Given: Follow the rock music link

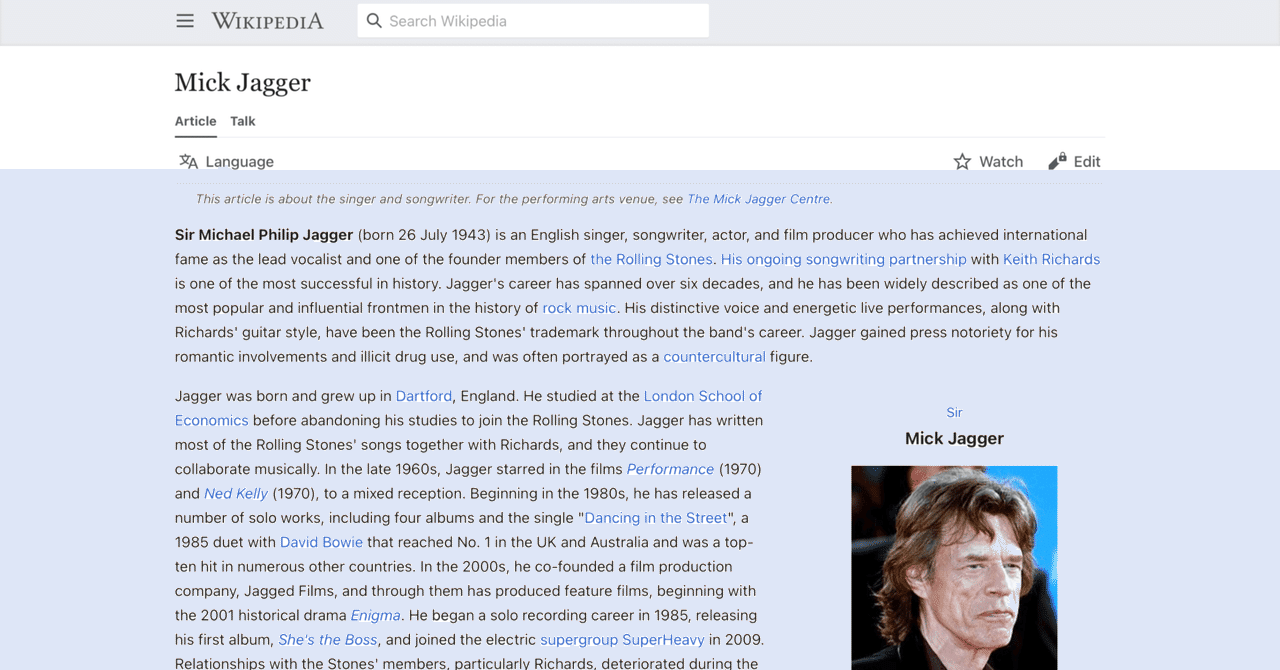Looking at the screenshot, I should pyautogui.click(x=579, y=308).
